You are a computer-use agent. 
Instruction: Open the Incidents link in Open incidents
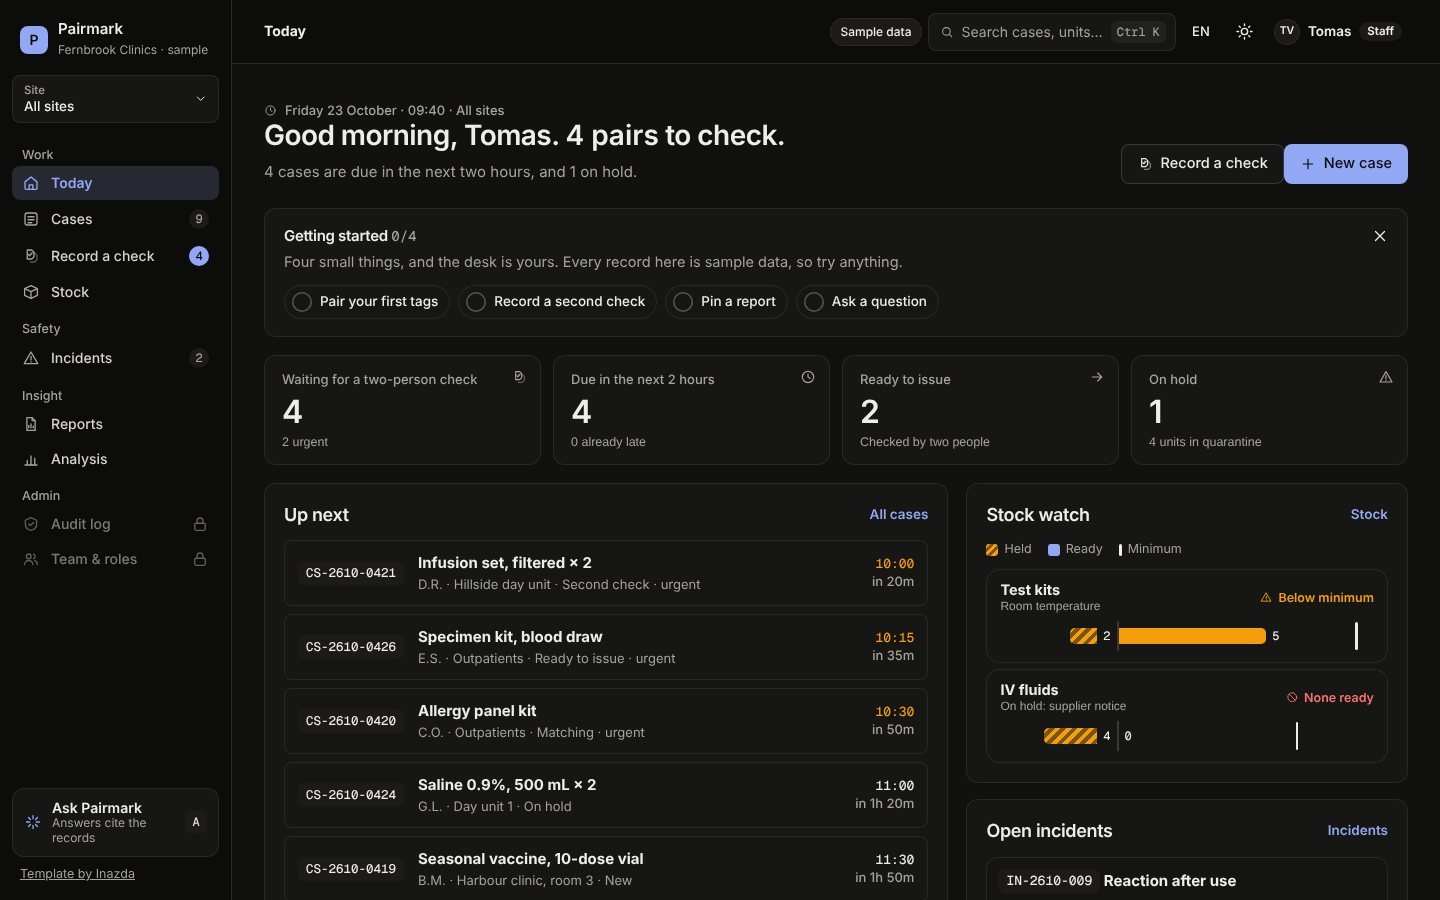[1357, 831]
